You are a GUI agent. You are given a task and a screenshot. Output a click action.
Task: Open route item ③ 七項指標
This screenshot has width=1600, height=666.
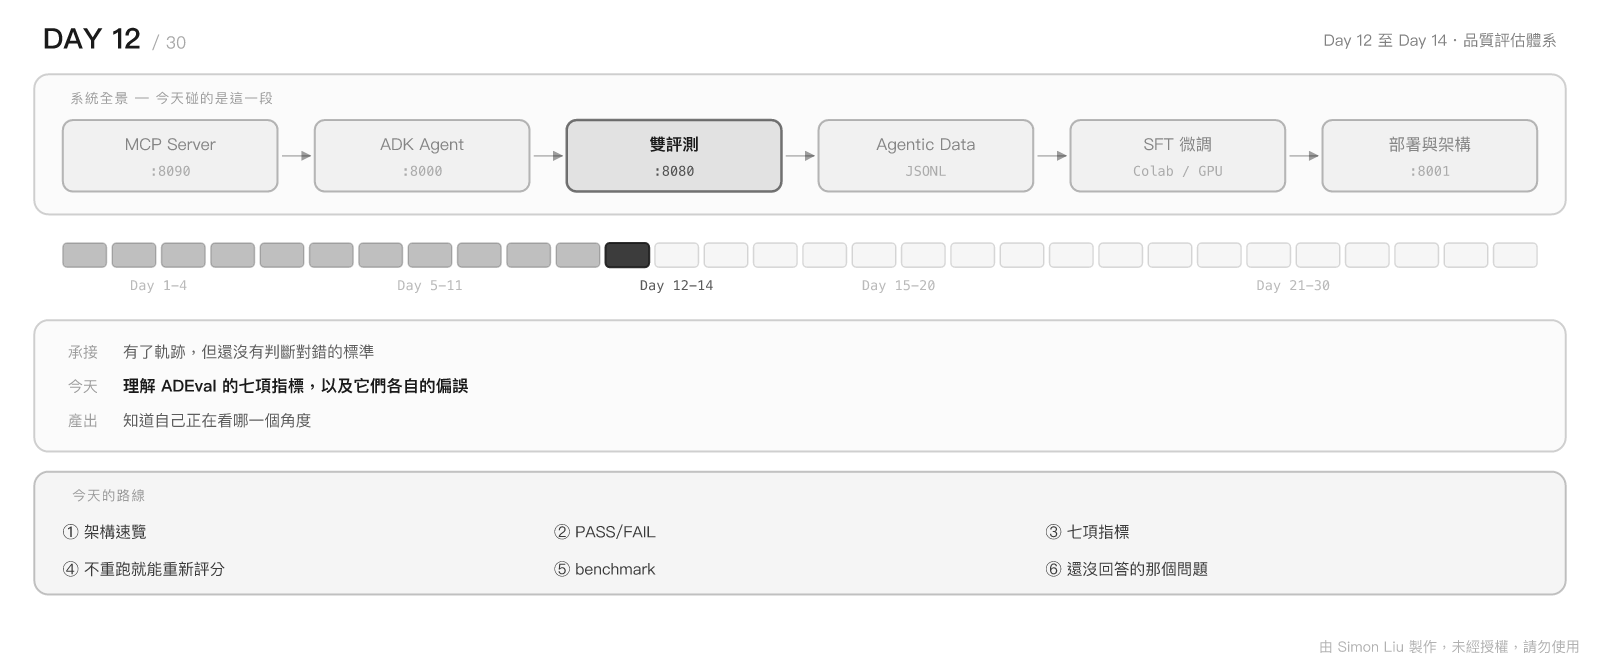[x=1087, y=532]
